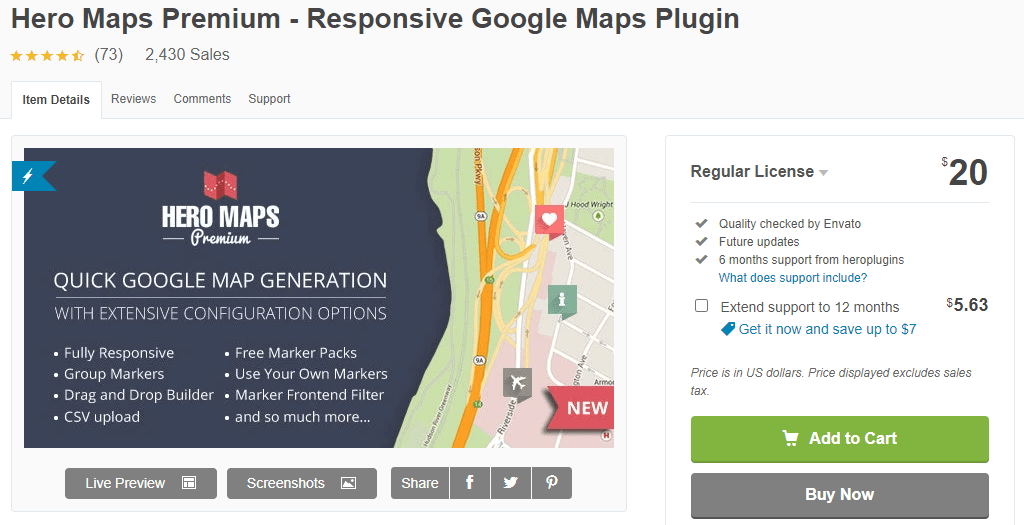Share the item on Facebook
The image size is (1024, 525).
pos(470,483)
